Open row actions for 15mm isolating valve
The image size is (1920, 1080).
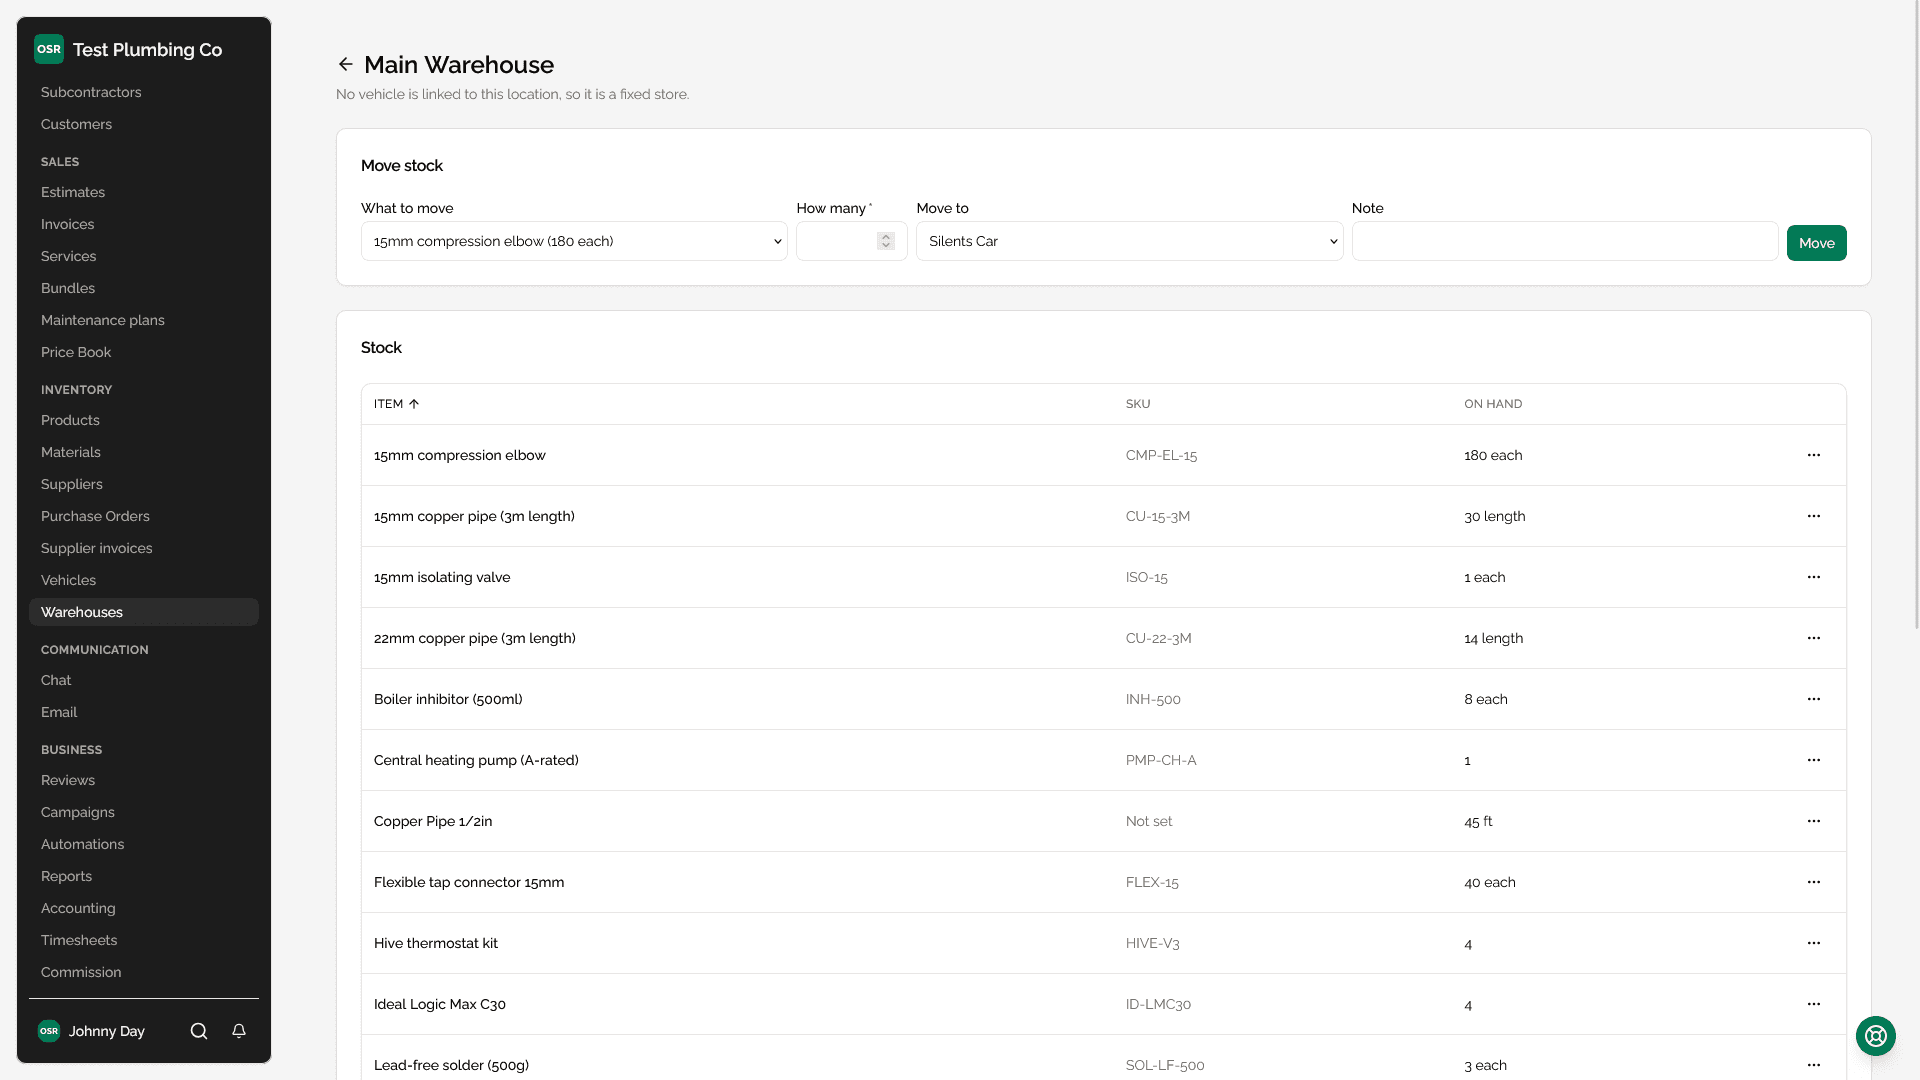point(1814,577)
